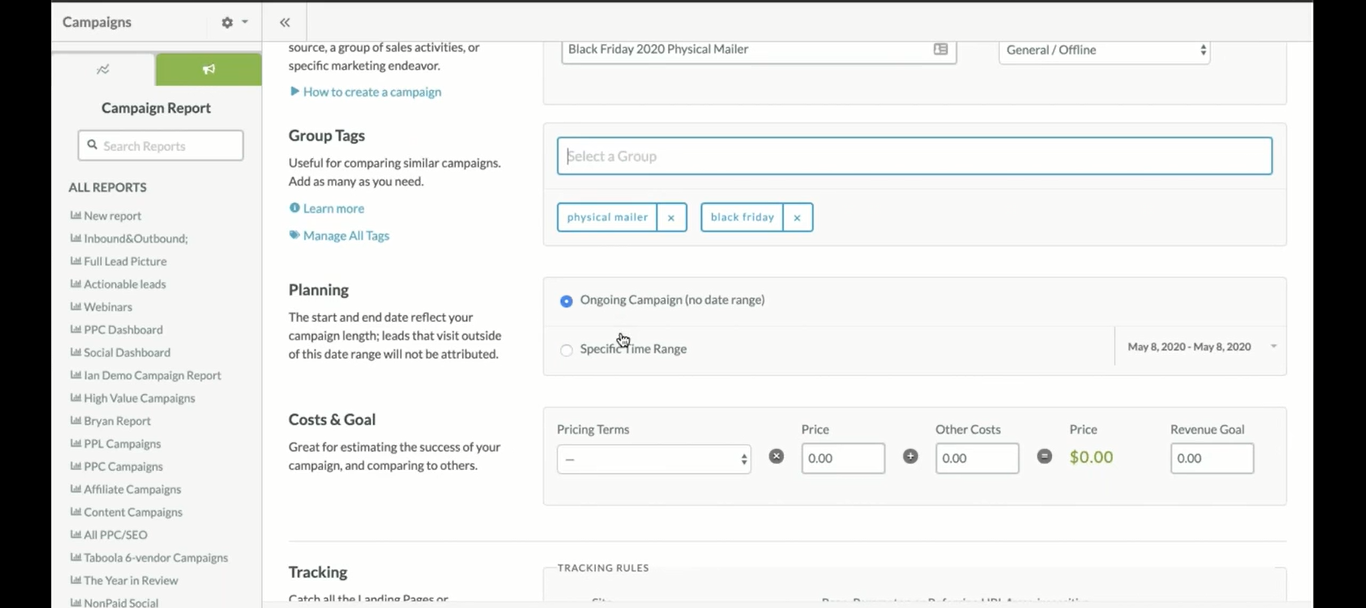The height and width of the screenshot is (608, 1366).
Task: Click the equals icon before total Price
Action: pyautogui.click(x=1044, y=456)
